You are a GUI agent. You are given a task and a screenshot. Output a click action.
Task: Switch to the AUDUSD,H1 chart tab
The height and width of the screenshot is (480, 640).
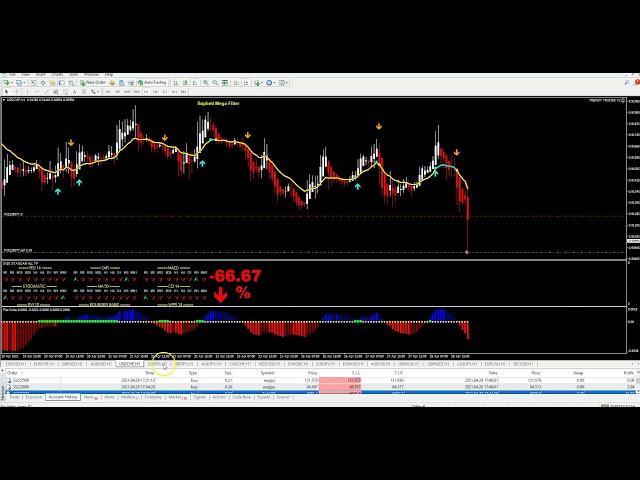point(100,364)
